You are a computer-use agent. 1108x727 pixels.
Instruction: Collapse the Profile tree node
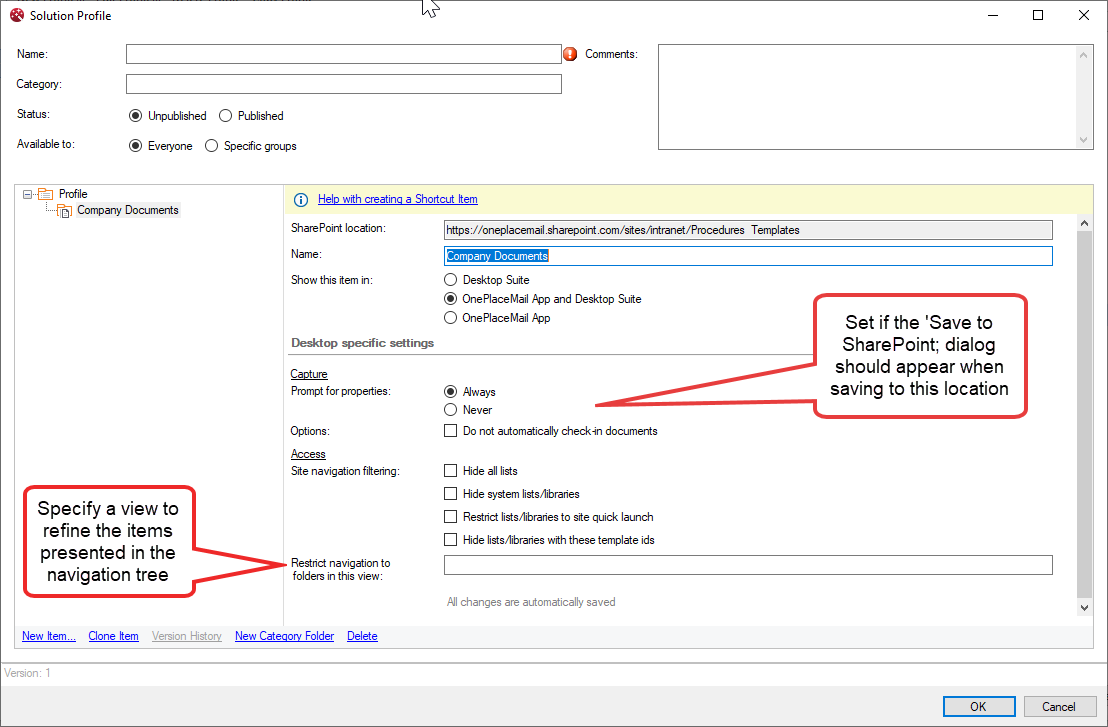point(29,194)
